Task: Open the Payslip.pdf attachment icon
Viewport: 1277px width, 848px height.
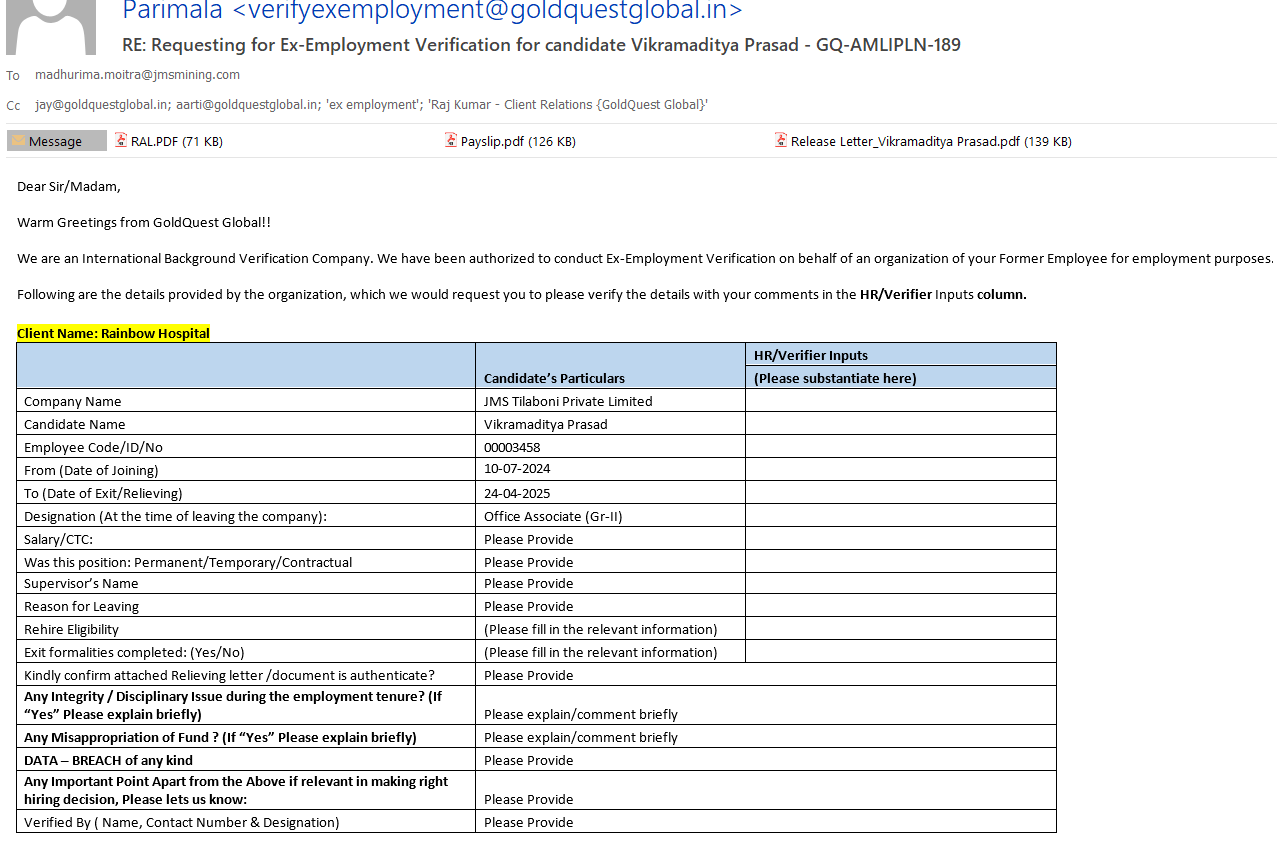Action: click(451, 141)
